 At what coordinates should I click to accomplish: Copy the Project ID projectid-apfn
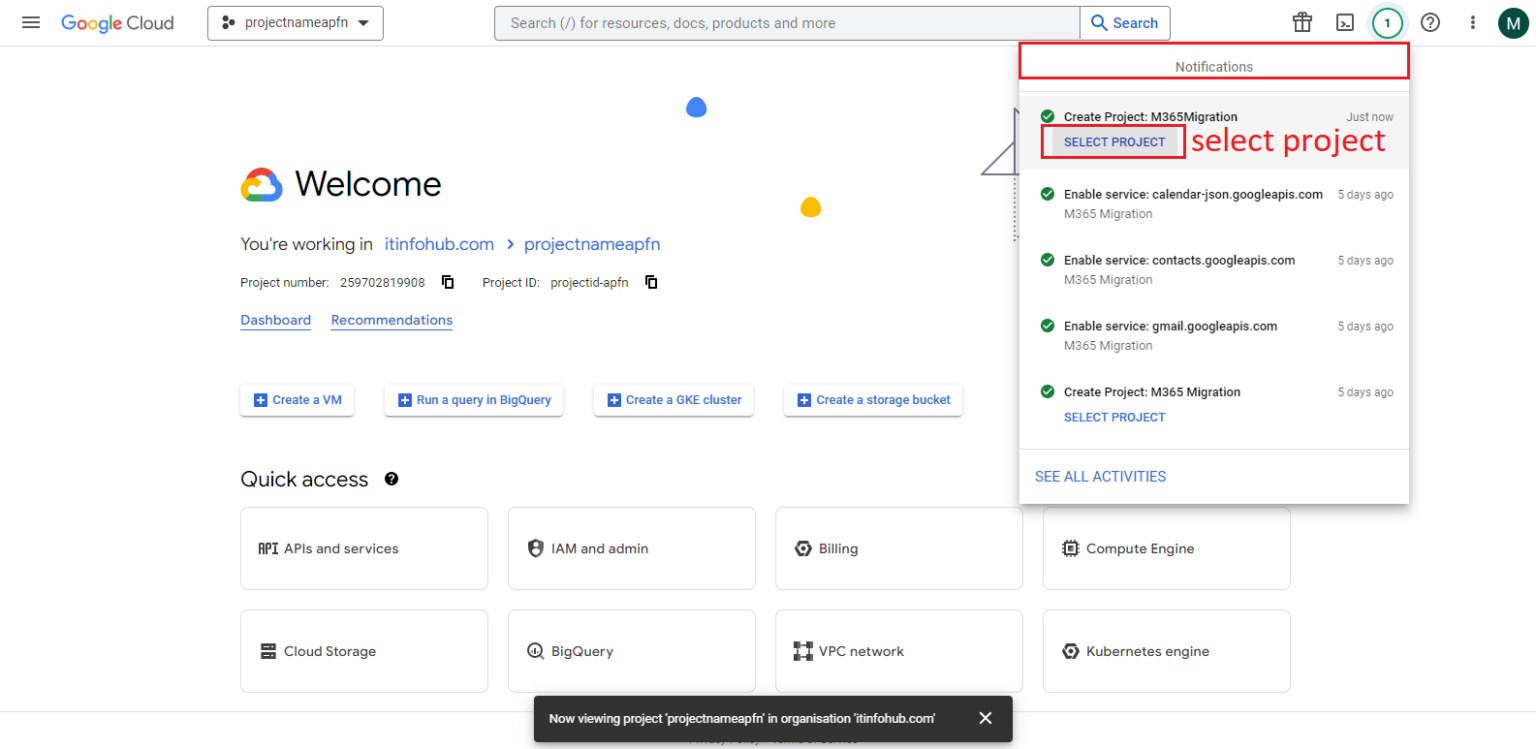click(650, 282)
